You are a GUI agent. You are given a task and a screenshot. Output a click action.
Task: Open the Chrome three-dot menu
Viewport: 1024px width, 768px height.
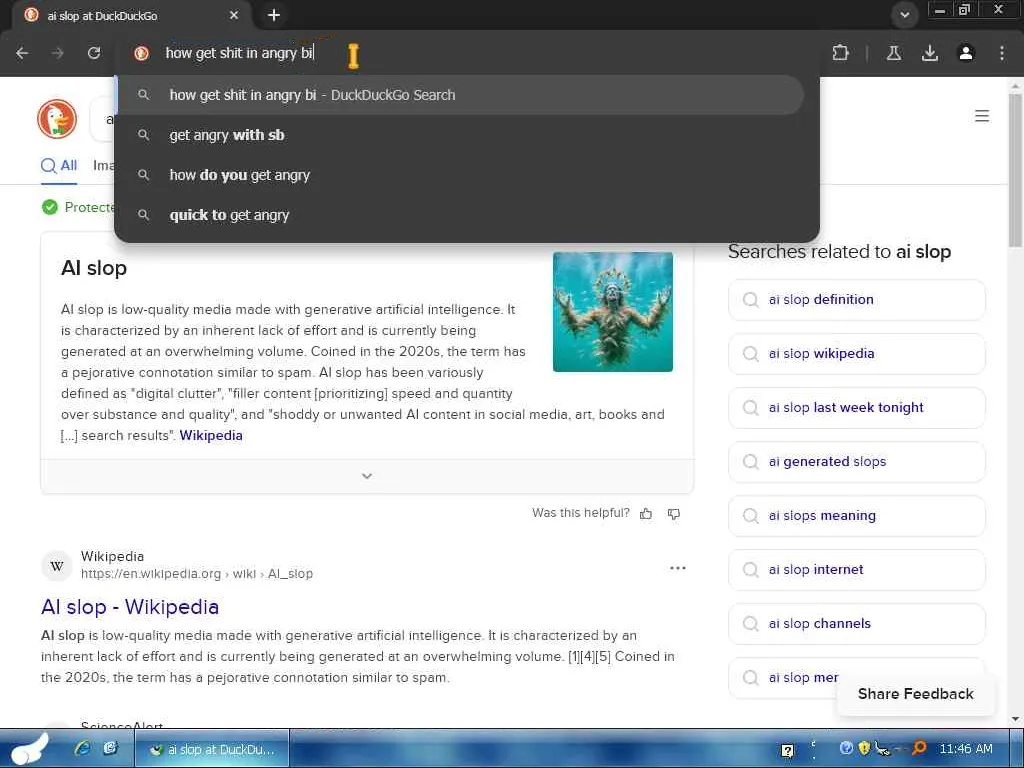coord(1002,53)
